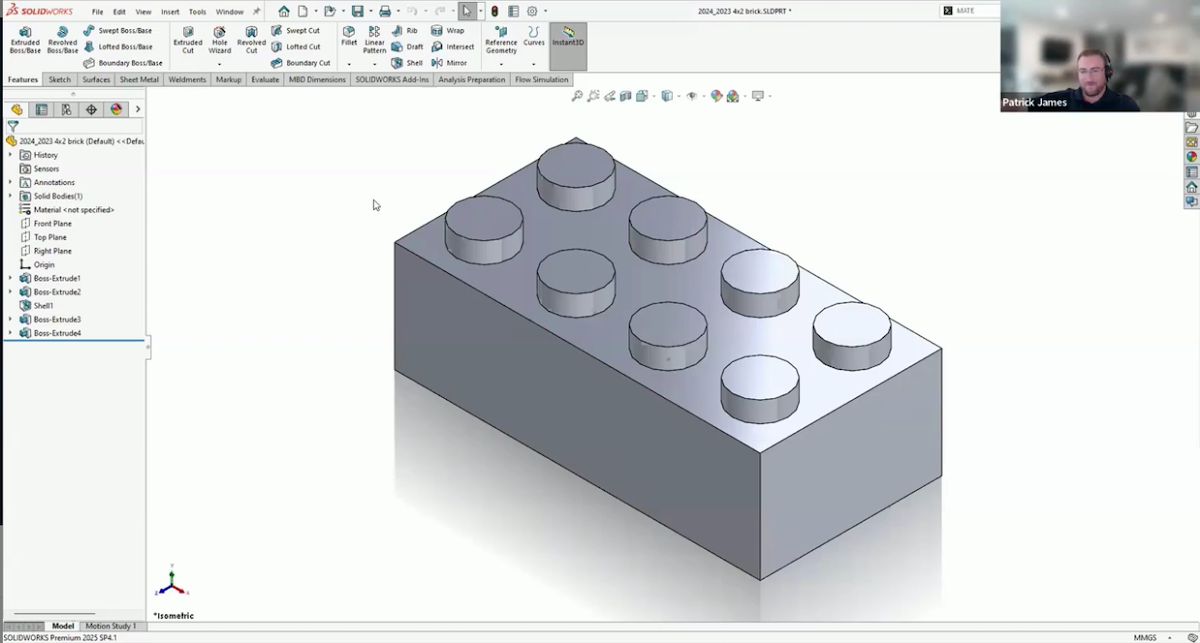
Task: Toggle Instant3D mode
Action: 567,40
